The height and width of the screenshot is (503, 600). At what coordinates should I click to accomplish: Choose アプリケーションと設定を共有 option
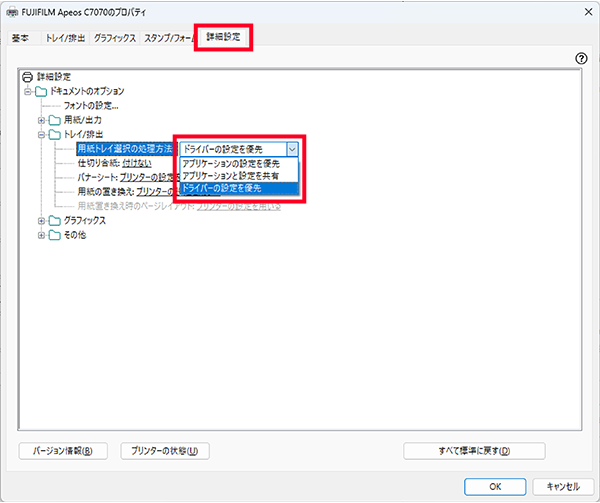[x=239, y=176]
